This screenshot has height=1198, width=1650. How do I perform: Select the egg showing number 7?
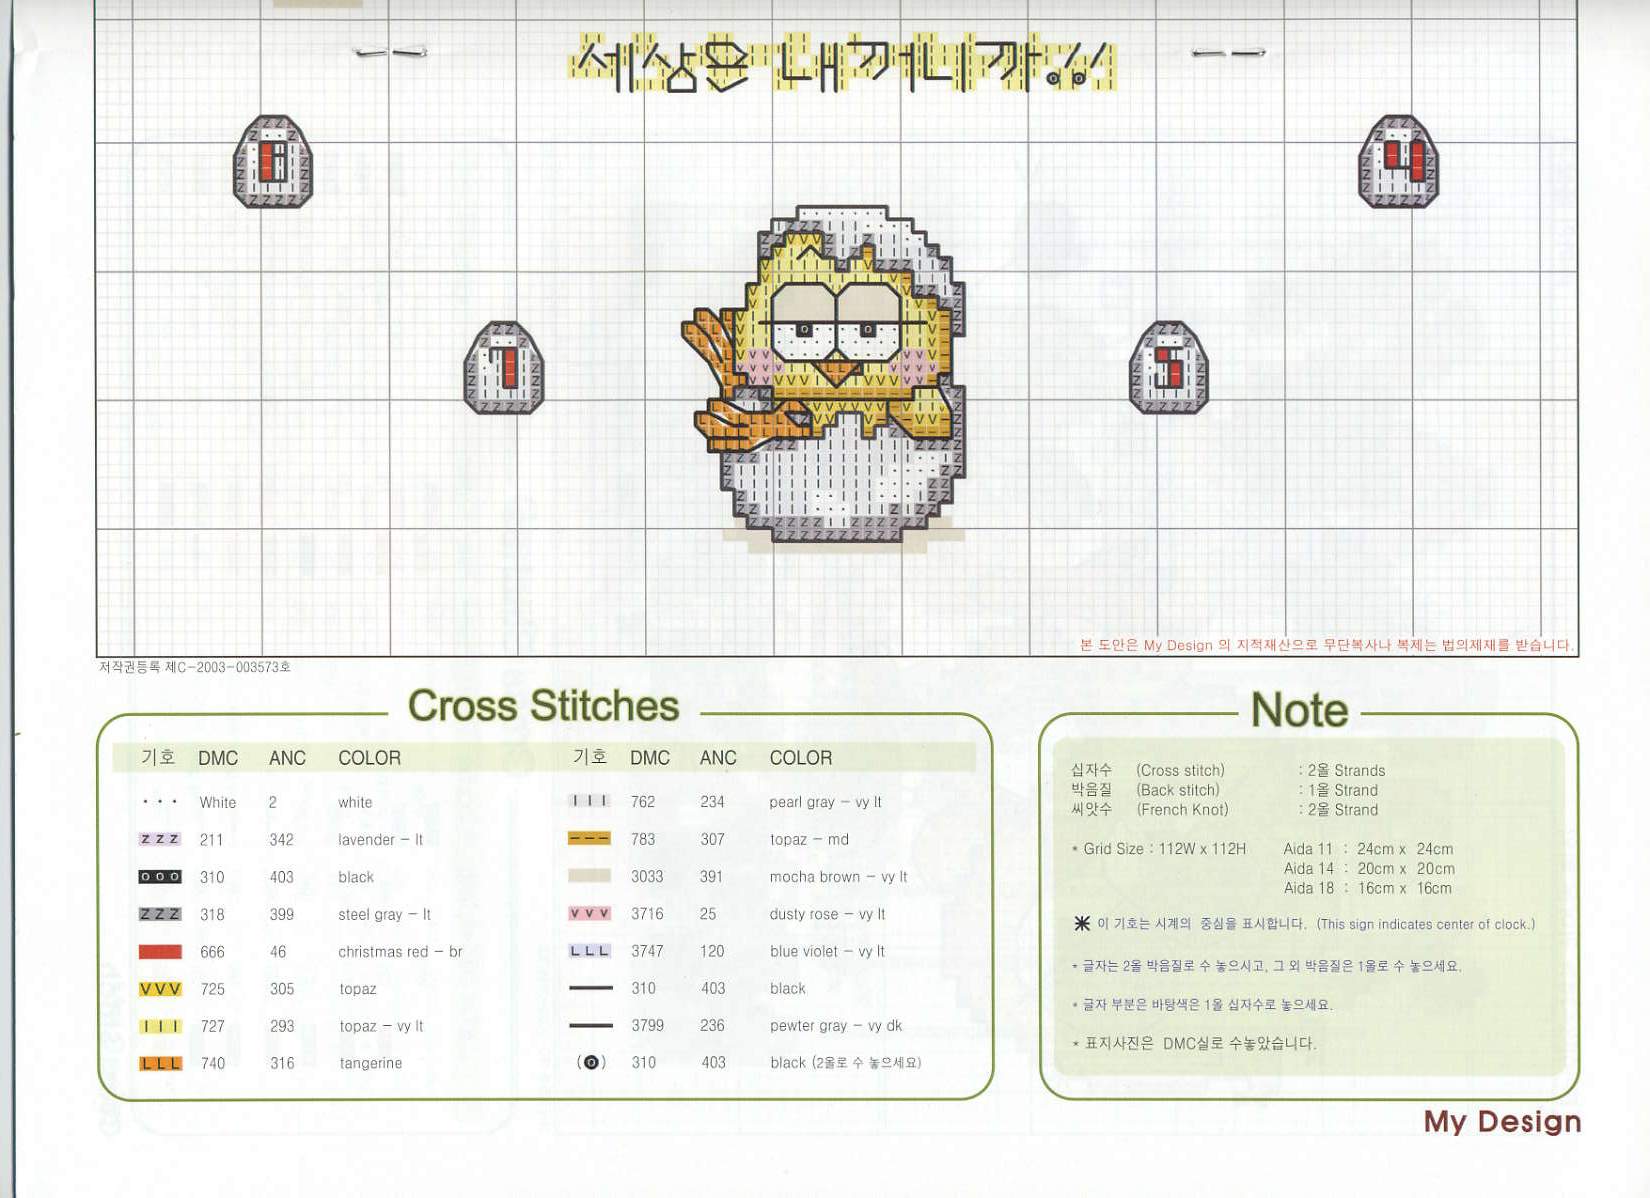tap(504, 368)
